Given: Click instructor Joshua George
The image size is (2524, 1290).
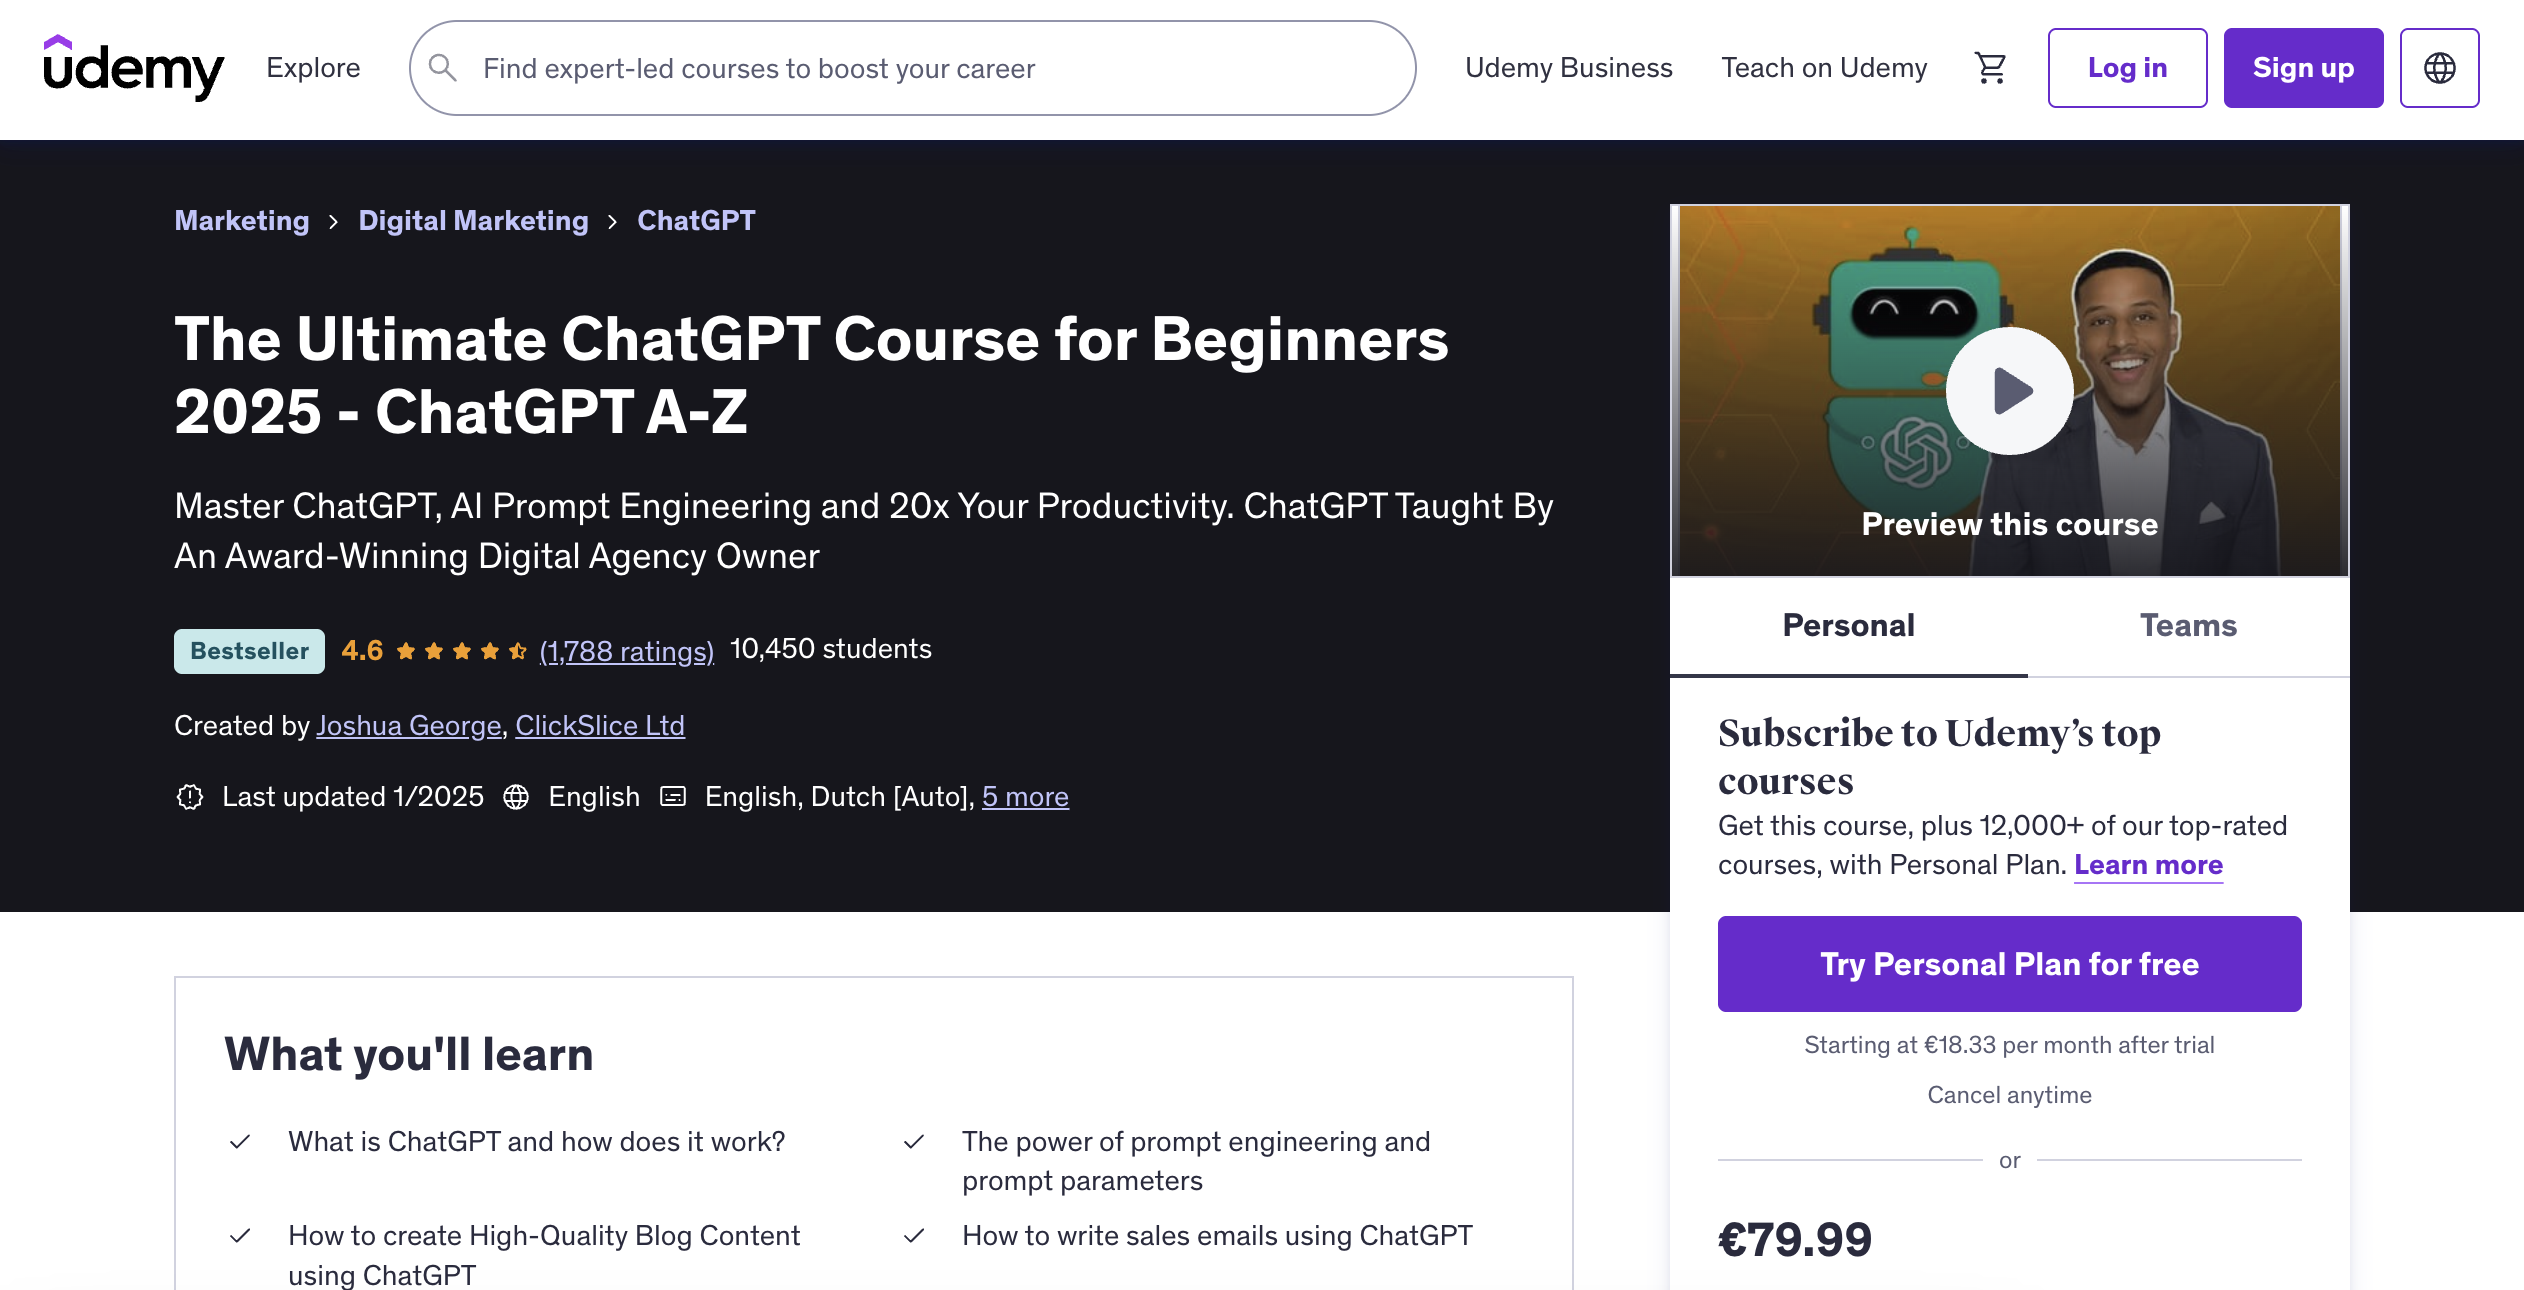Looking at the screenshot, I should tap(408, 725).
